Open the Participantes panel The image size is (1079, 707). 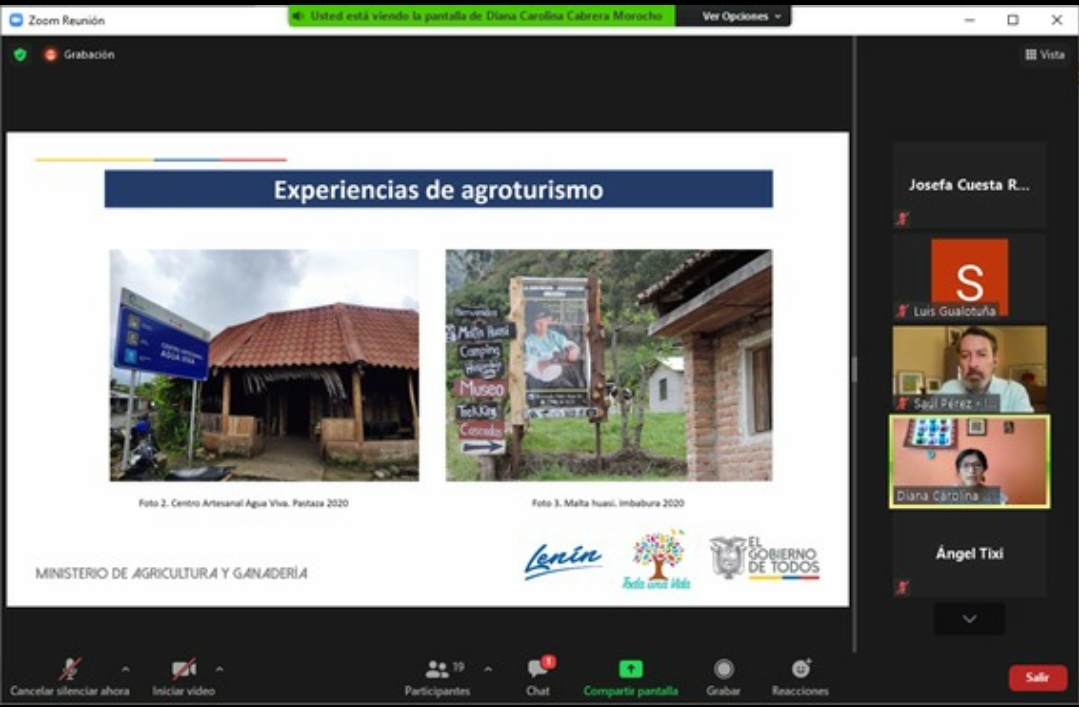pos(437,677)
